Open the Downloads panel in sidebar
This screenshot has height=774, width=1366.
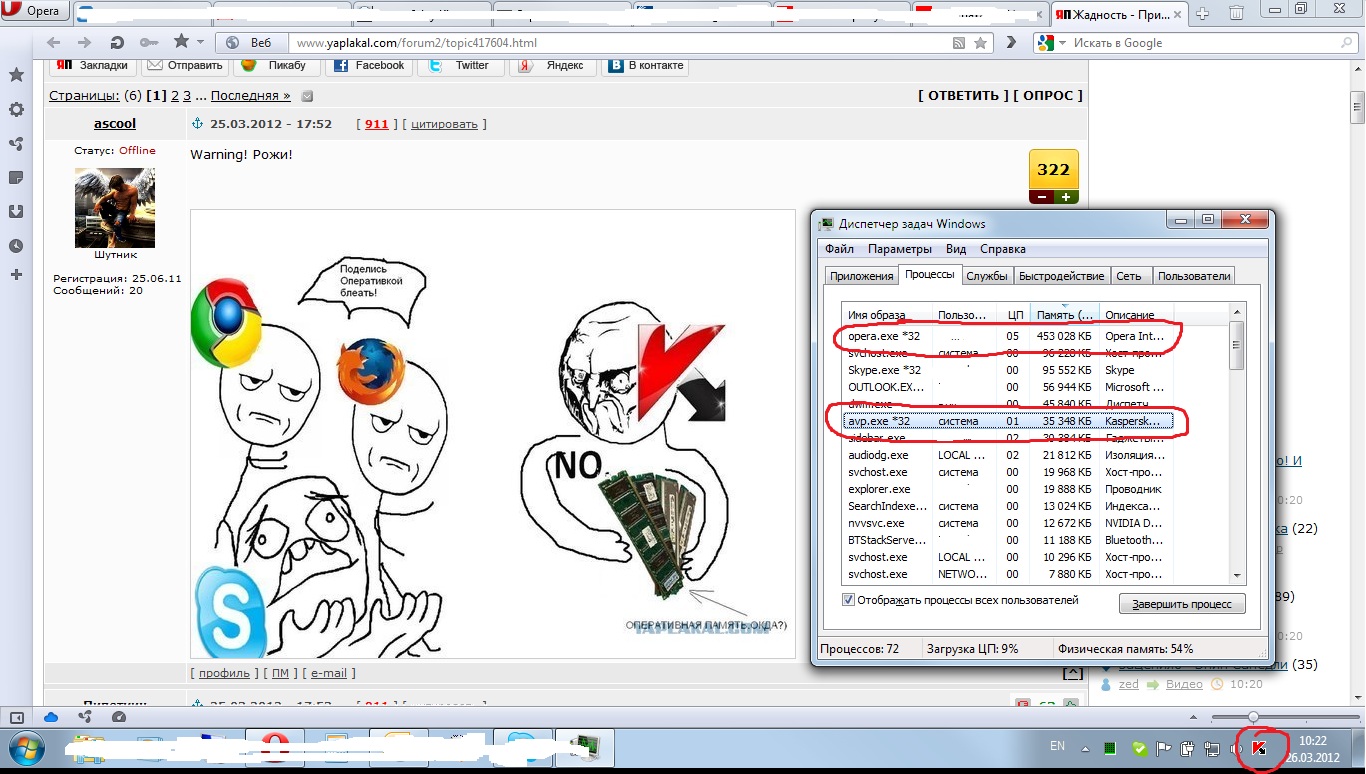tap(16, 211)
